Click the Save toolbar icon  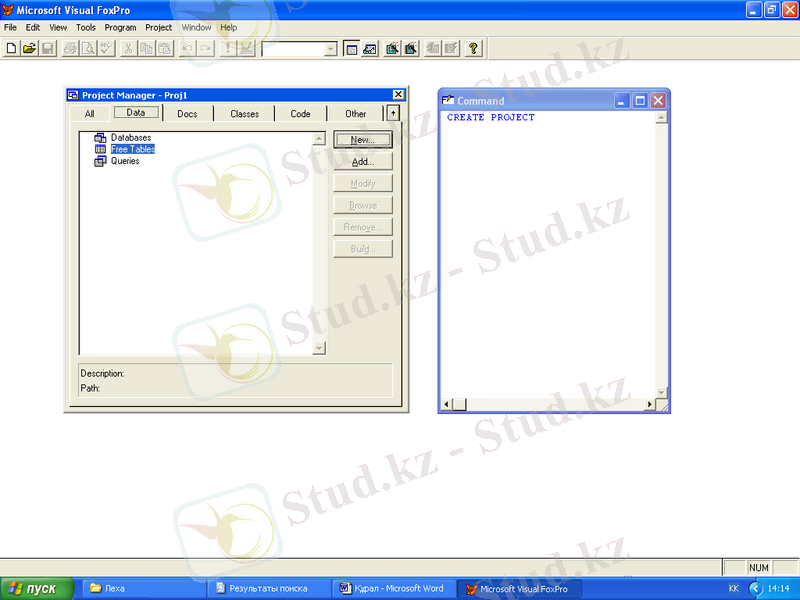click(48, 48)
